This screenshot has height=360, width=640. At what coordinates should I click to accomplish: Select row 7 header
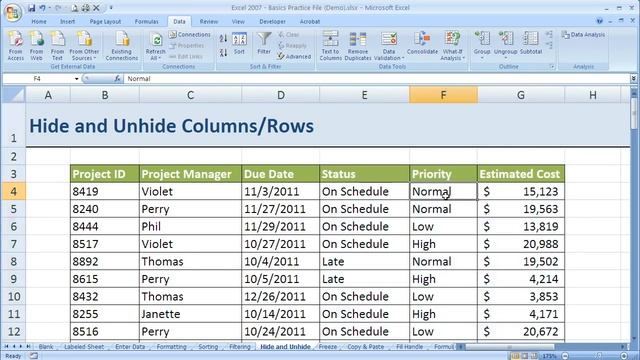click(x=13, y=244)
